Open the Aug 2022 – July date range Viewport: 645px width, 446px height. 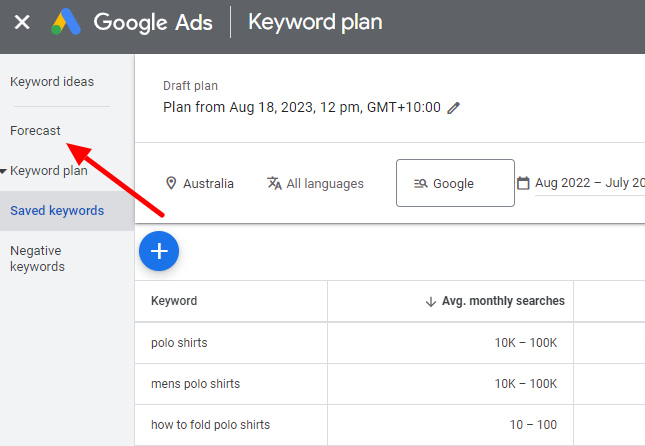[x=589, y=183]
